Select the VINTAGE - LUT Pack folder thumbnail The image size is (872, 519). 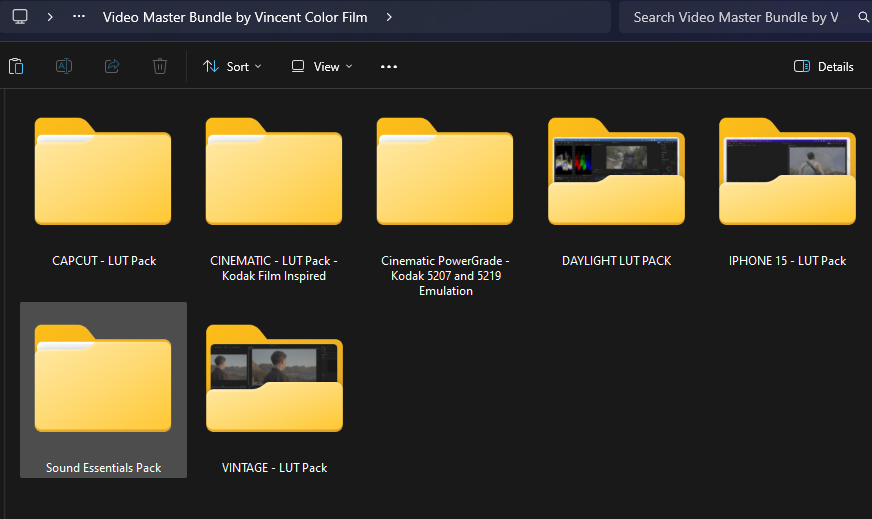[274, 381]
